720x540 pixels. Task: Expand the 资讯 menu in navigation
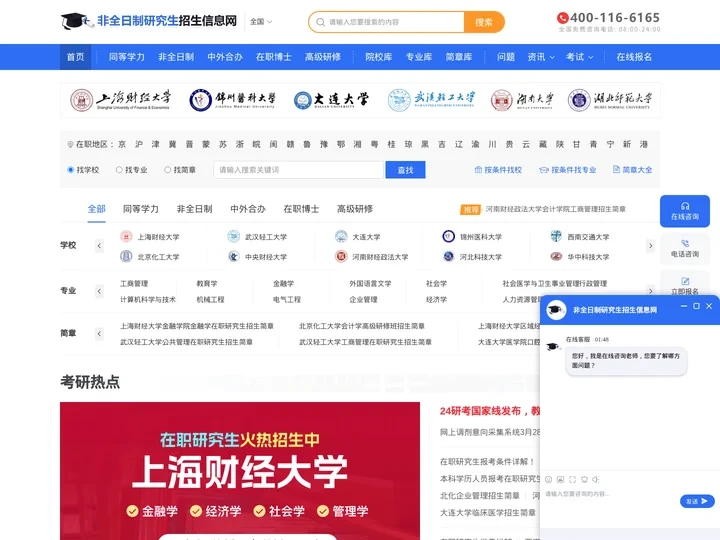pyautogui.click(x=541, y=57)
